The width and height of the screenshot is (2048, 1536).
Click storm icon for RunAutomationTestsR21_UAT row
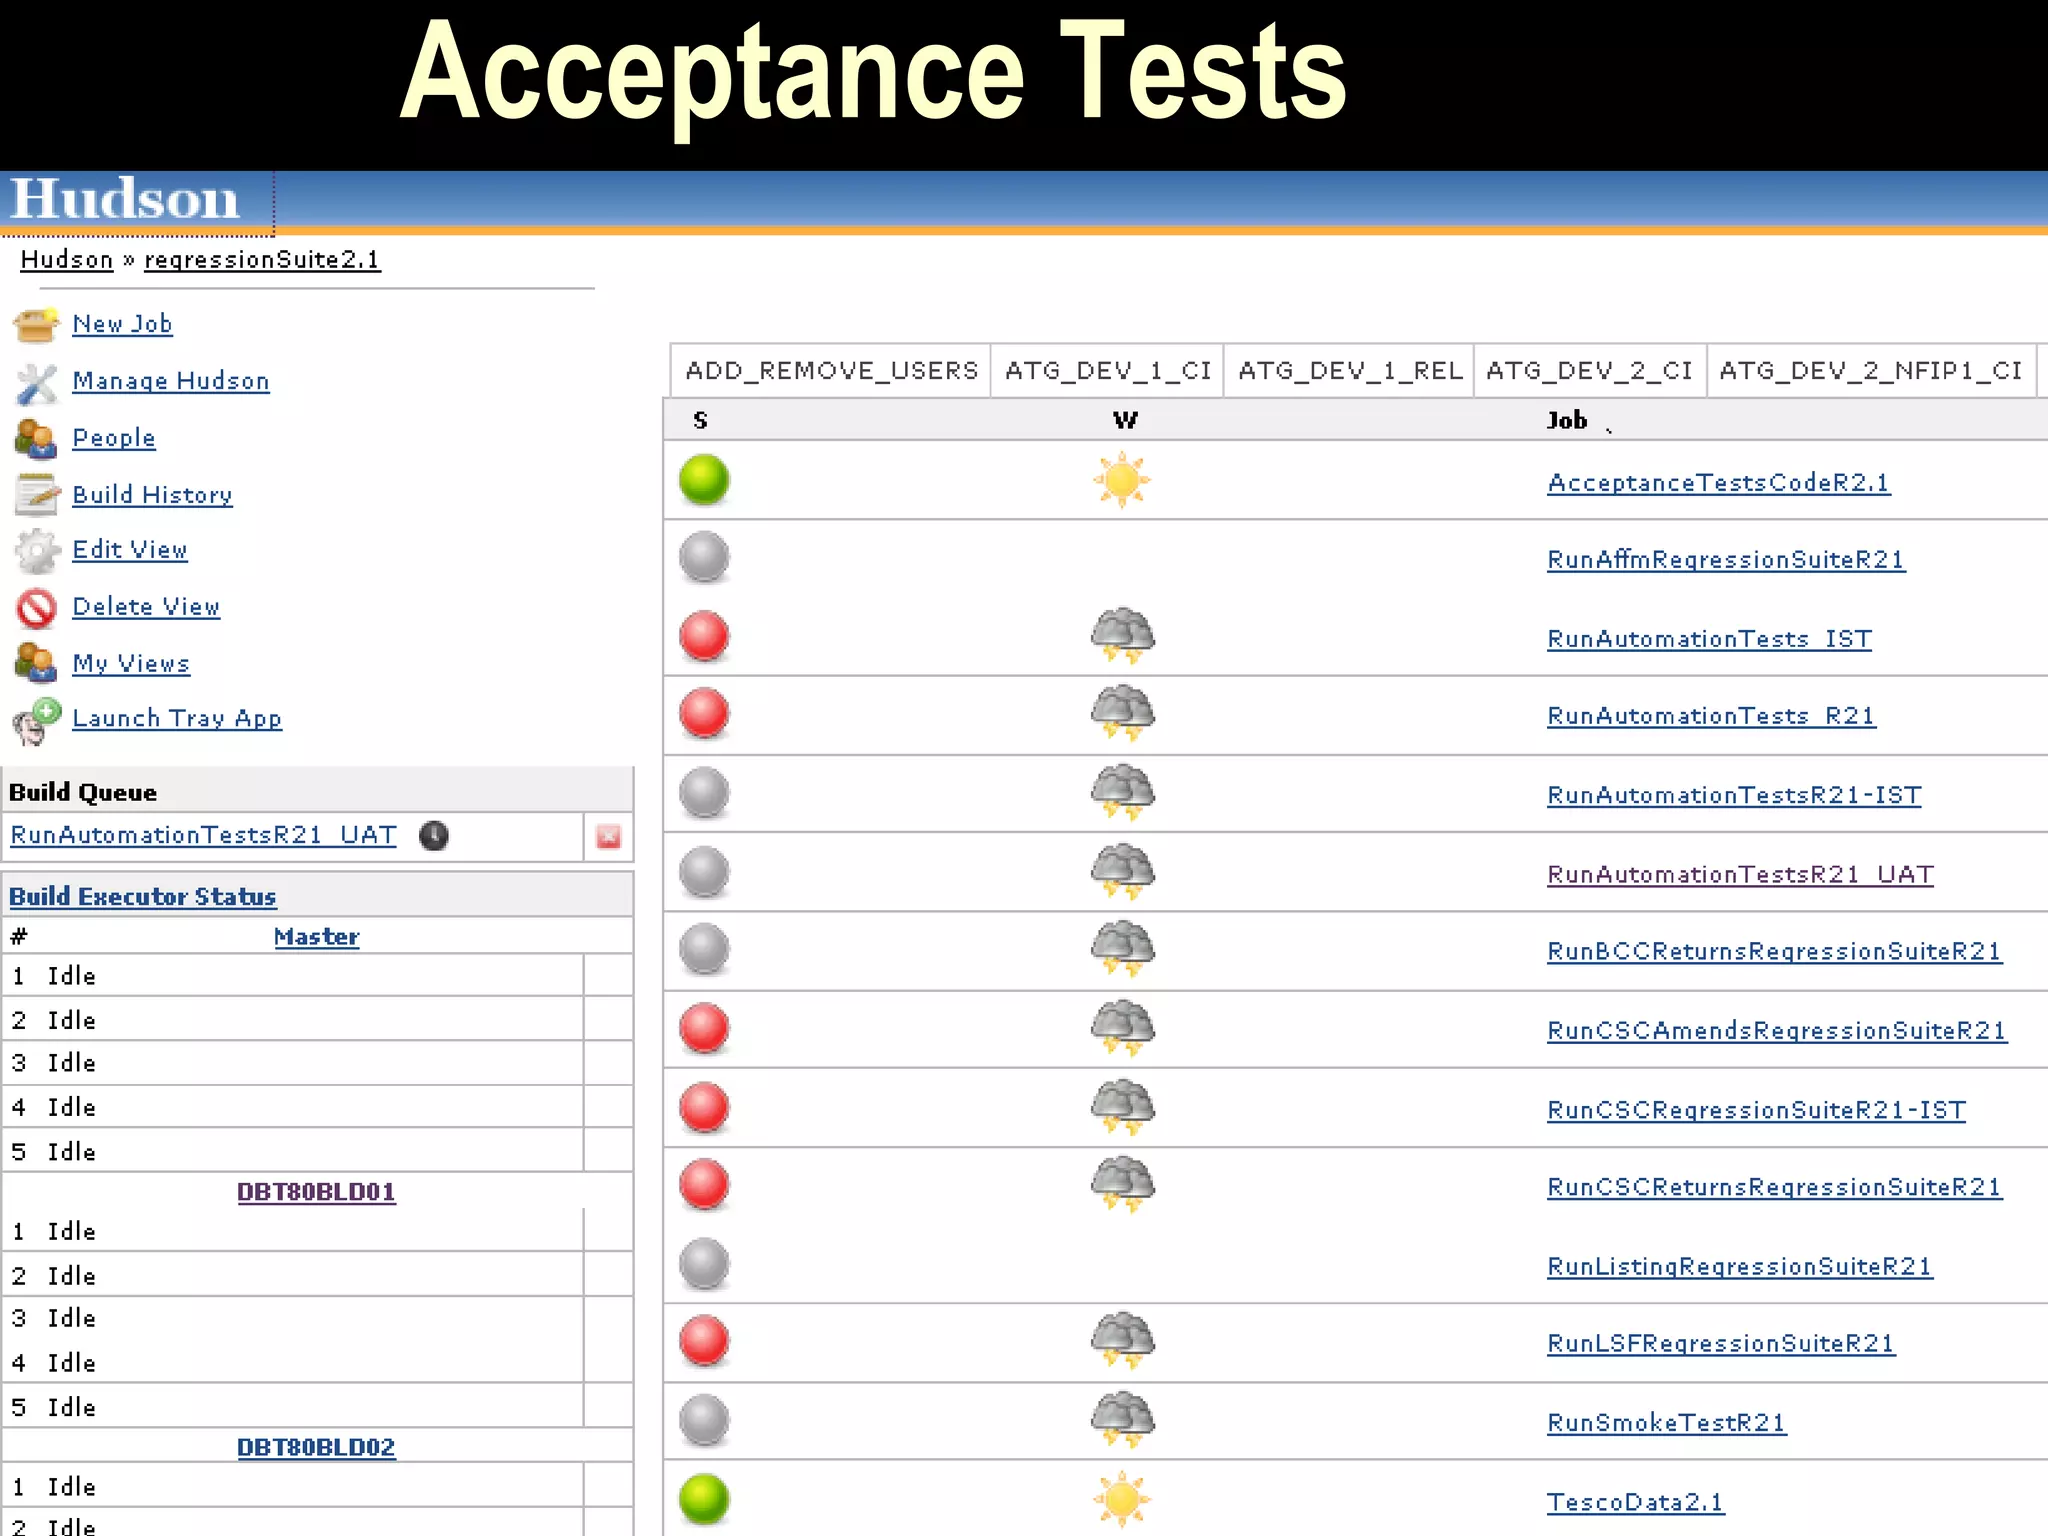(1122, 872)
